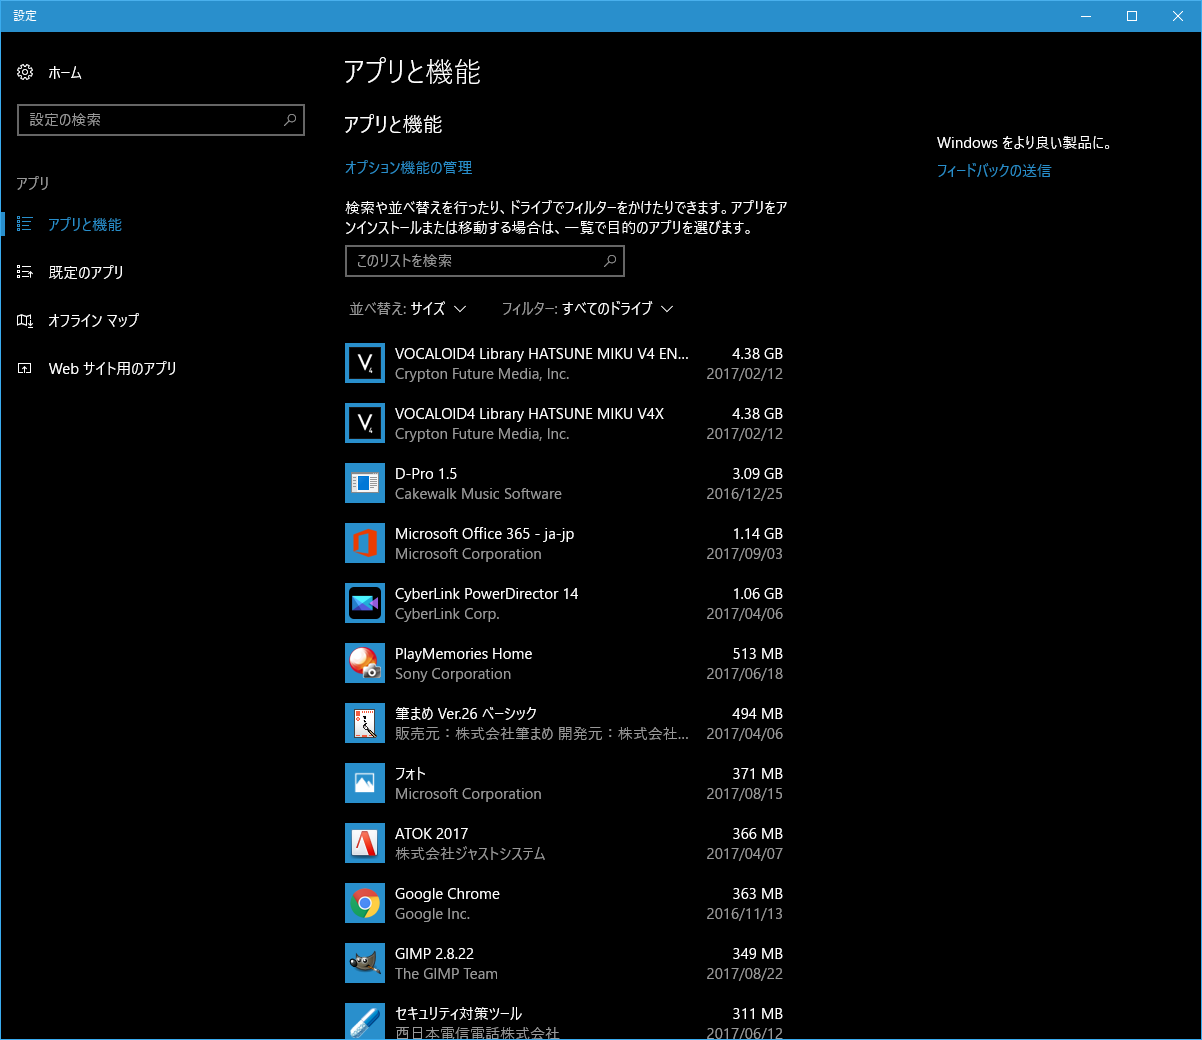Image resolution: width=1202 pixels, height=1040 pixels.
Task: Select the VOCALOID4 Library HATSUNE MIKU V4X name
Action: tap(529, 414)
